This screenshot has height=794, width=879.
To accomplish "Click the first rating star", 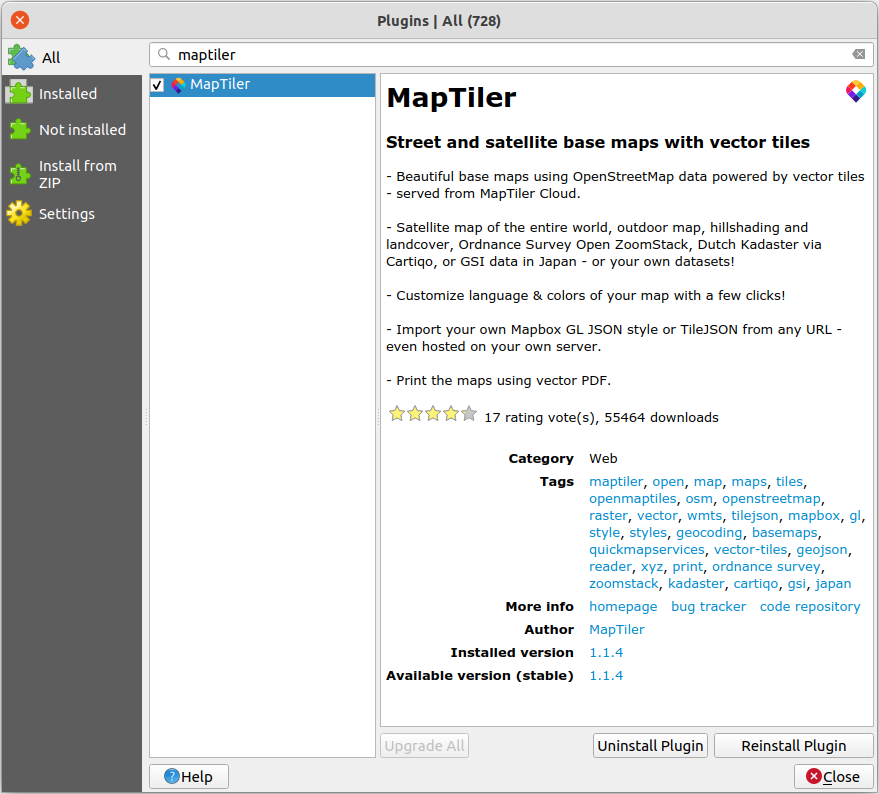I will point(397,414).
